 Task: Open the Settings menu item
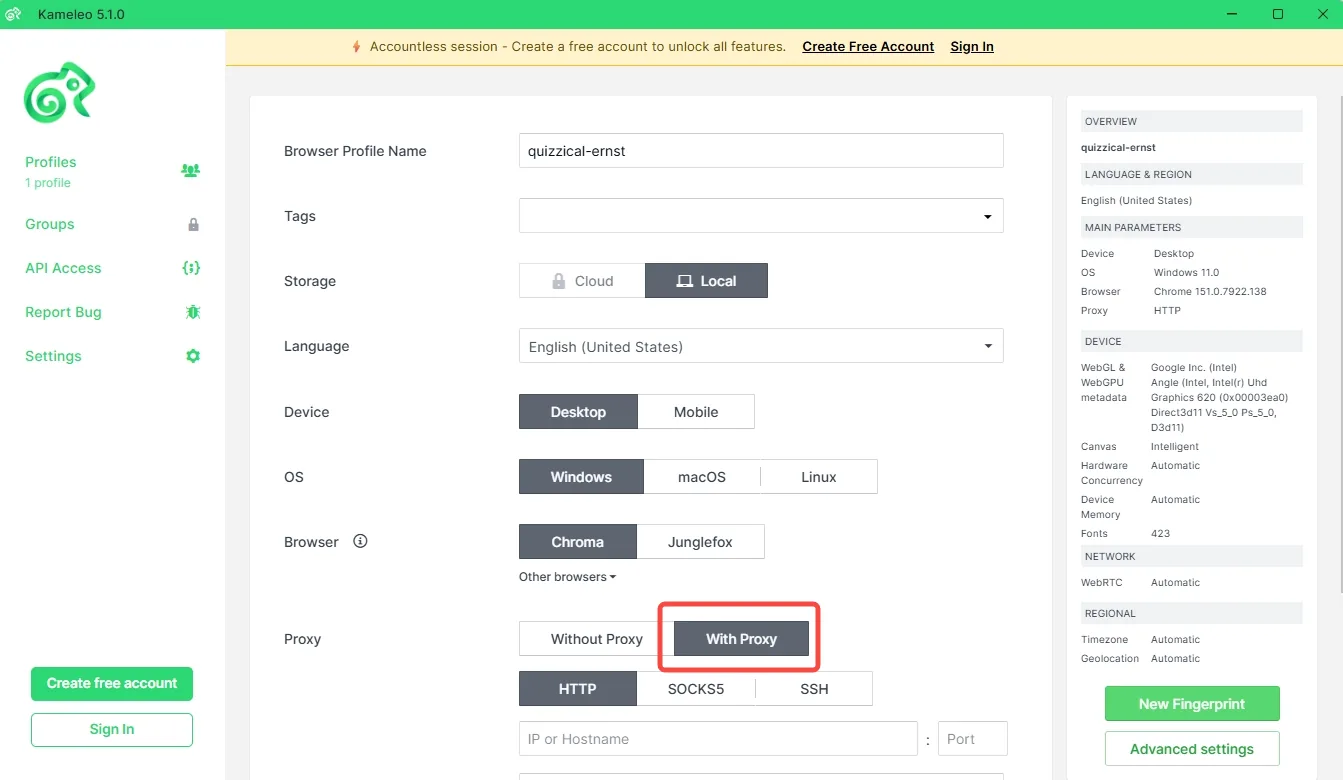(x=53, y=356)
